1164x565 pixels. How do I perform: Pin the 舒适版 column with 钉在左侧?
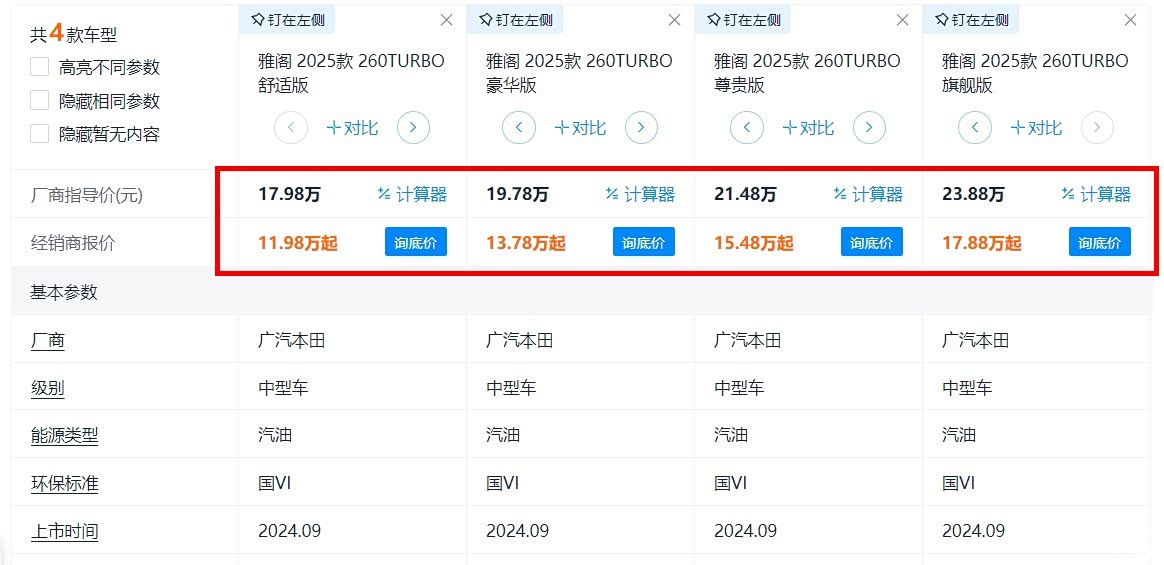tap(288, 19)
